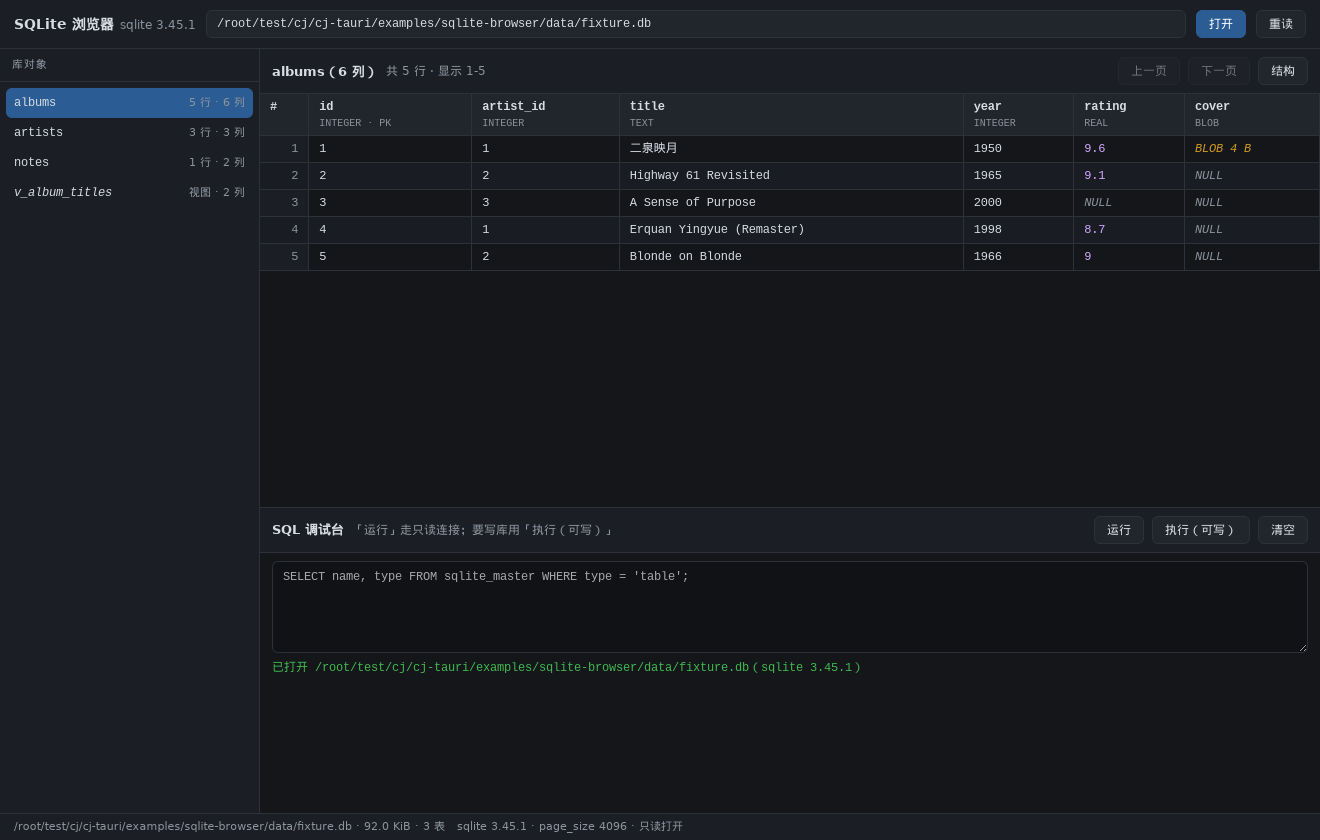Click the year column header
The width and height of the screenshot is (1320, 840).
point(1018,115)
